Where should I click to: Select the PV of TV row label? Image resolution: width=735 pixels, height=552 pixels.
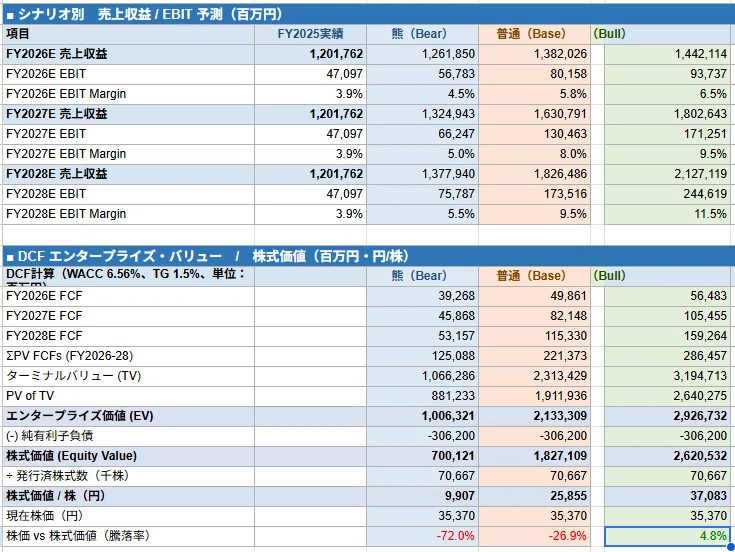[x=30, y=396]
